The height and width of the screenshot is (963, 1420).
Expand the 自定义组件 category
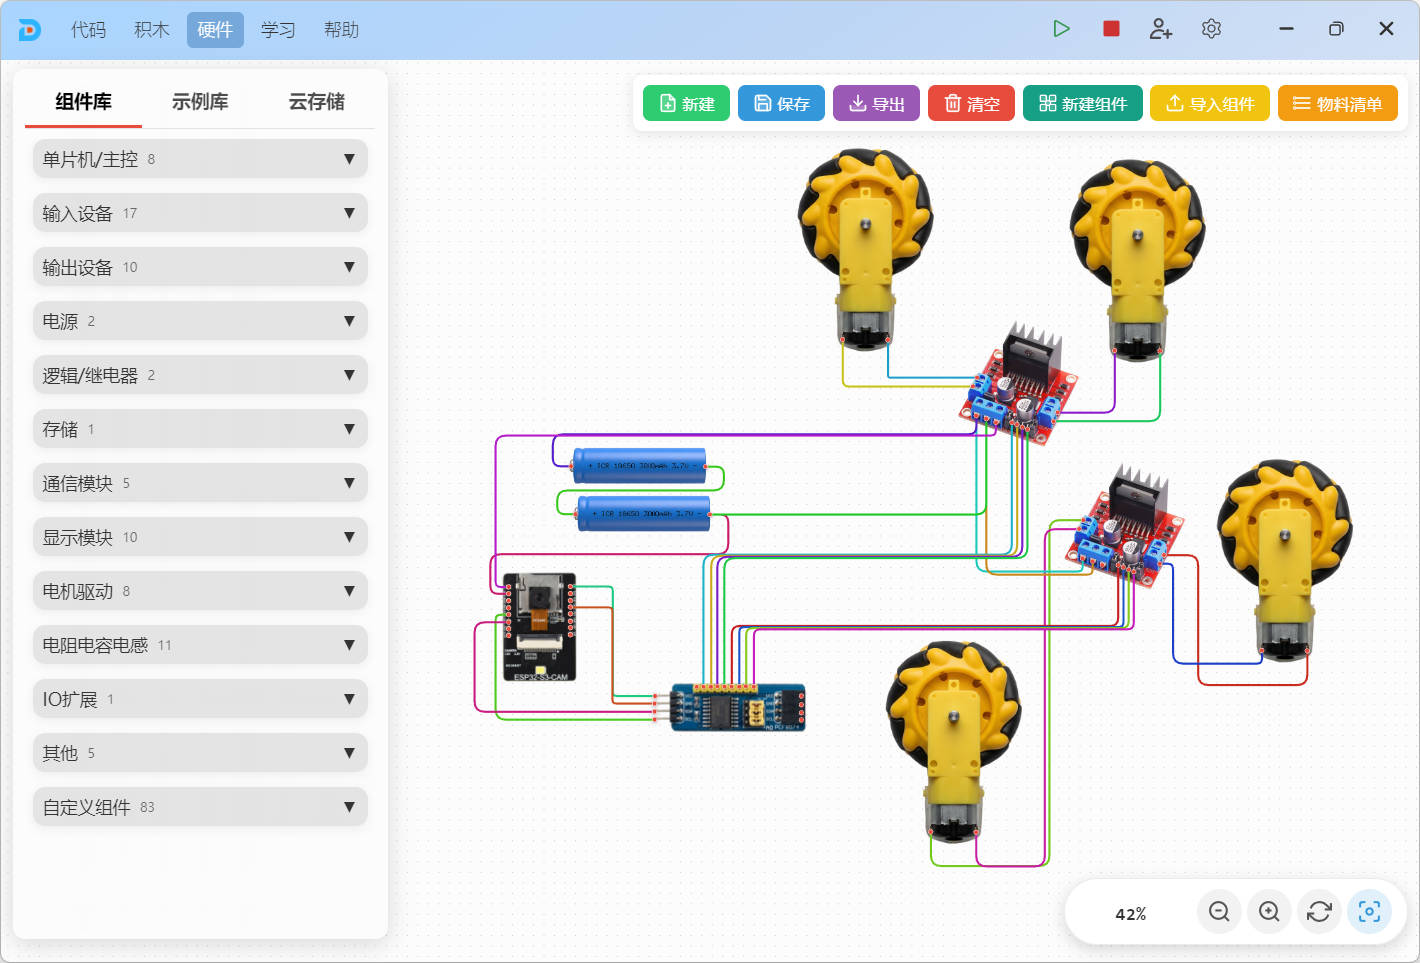pos(200,807)
